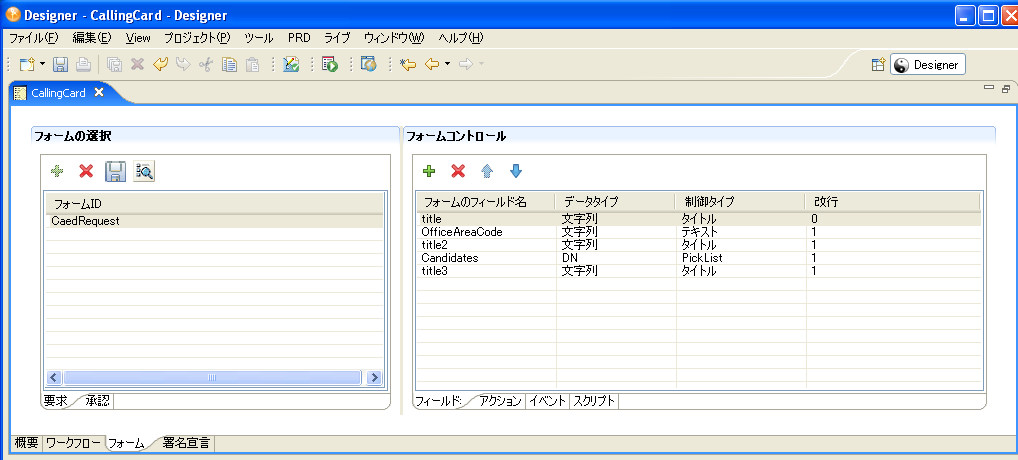The image size is (1018, 460).
Task: Add a form field with green plus
Action: (429, 171)
